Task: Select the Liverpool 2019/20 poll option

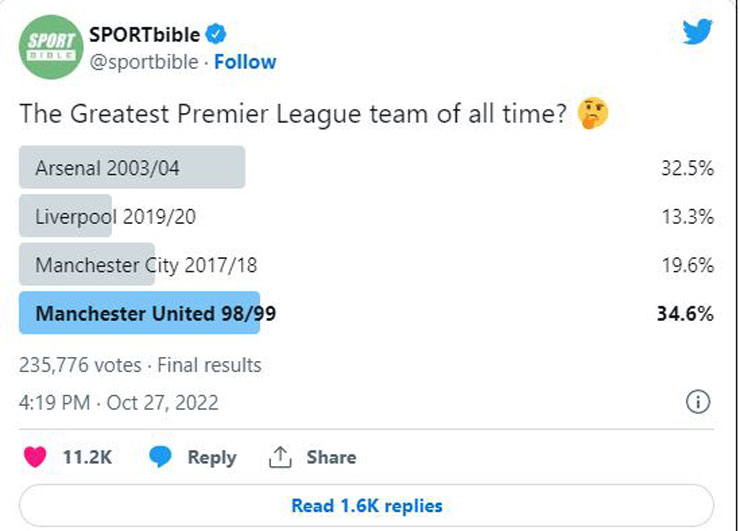Action: (x=366, y=216)
